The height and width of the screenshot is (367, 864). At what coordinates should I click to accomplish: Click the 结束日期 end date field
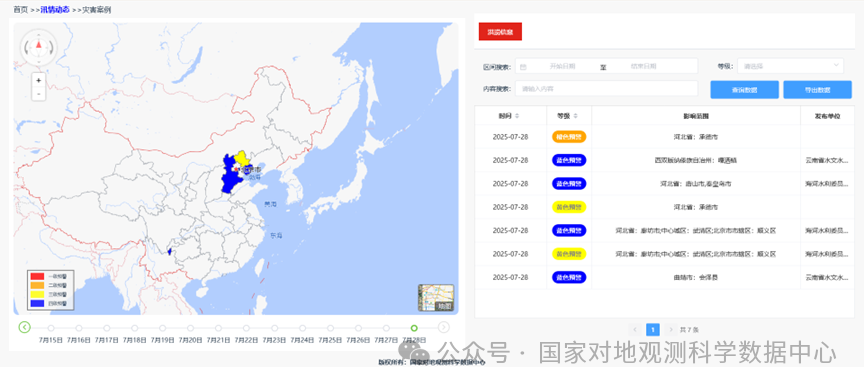(644, 66)
